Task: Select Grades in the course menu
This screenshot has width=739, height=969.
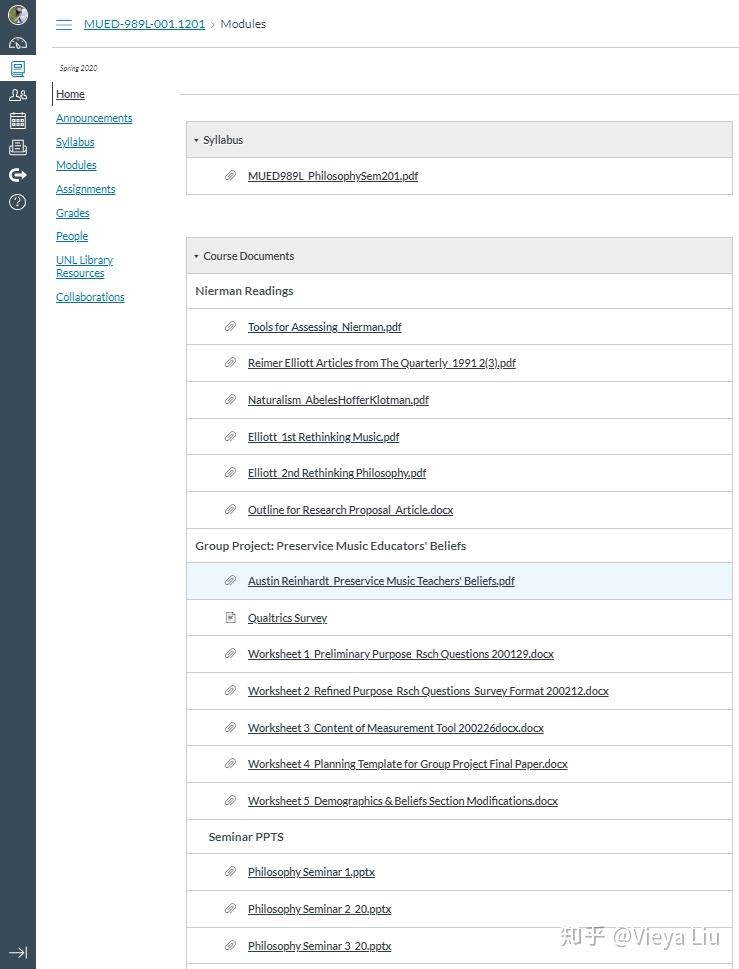Action: (x=72, y=213)
